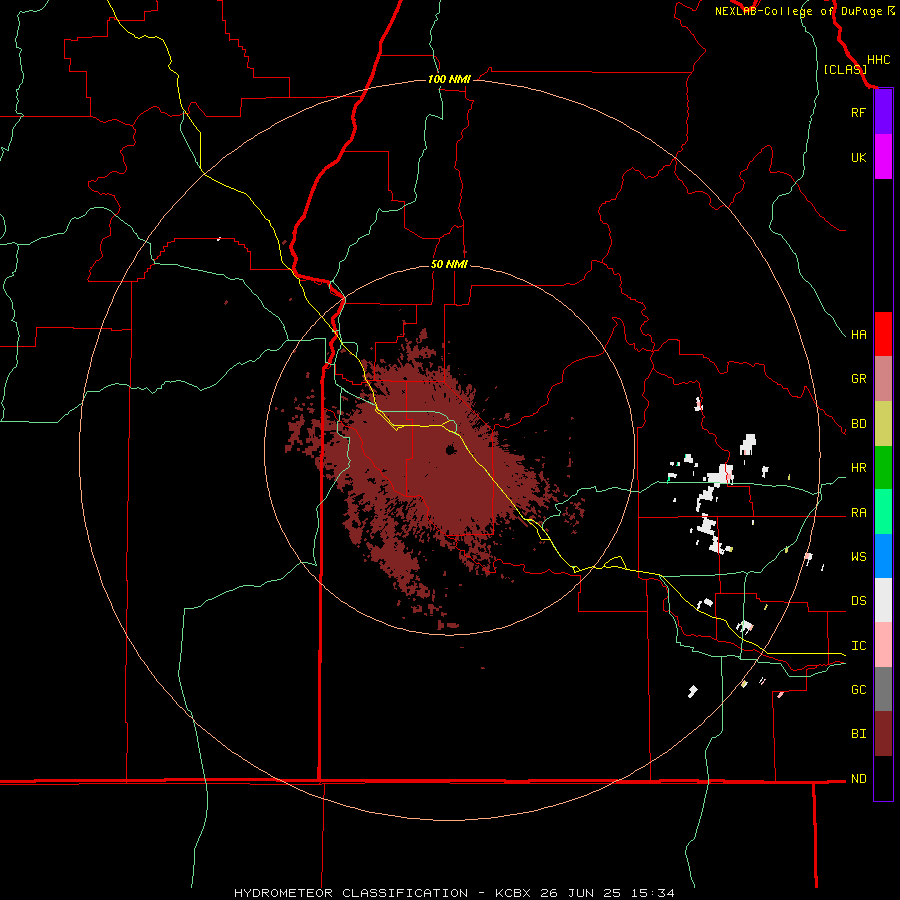
Task: Click the HHC product code label
Action: pyautogui.click(x=878, y=60)
